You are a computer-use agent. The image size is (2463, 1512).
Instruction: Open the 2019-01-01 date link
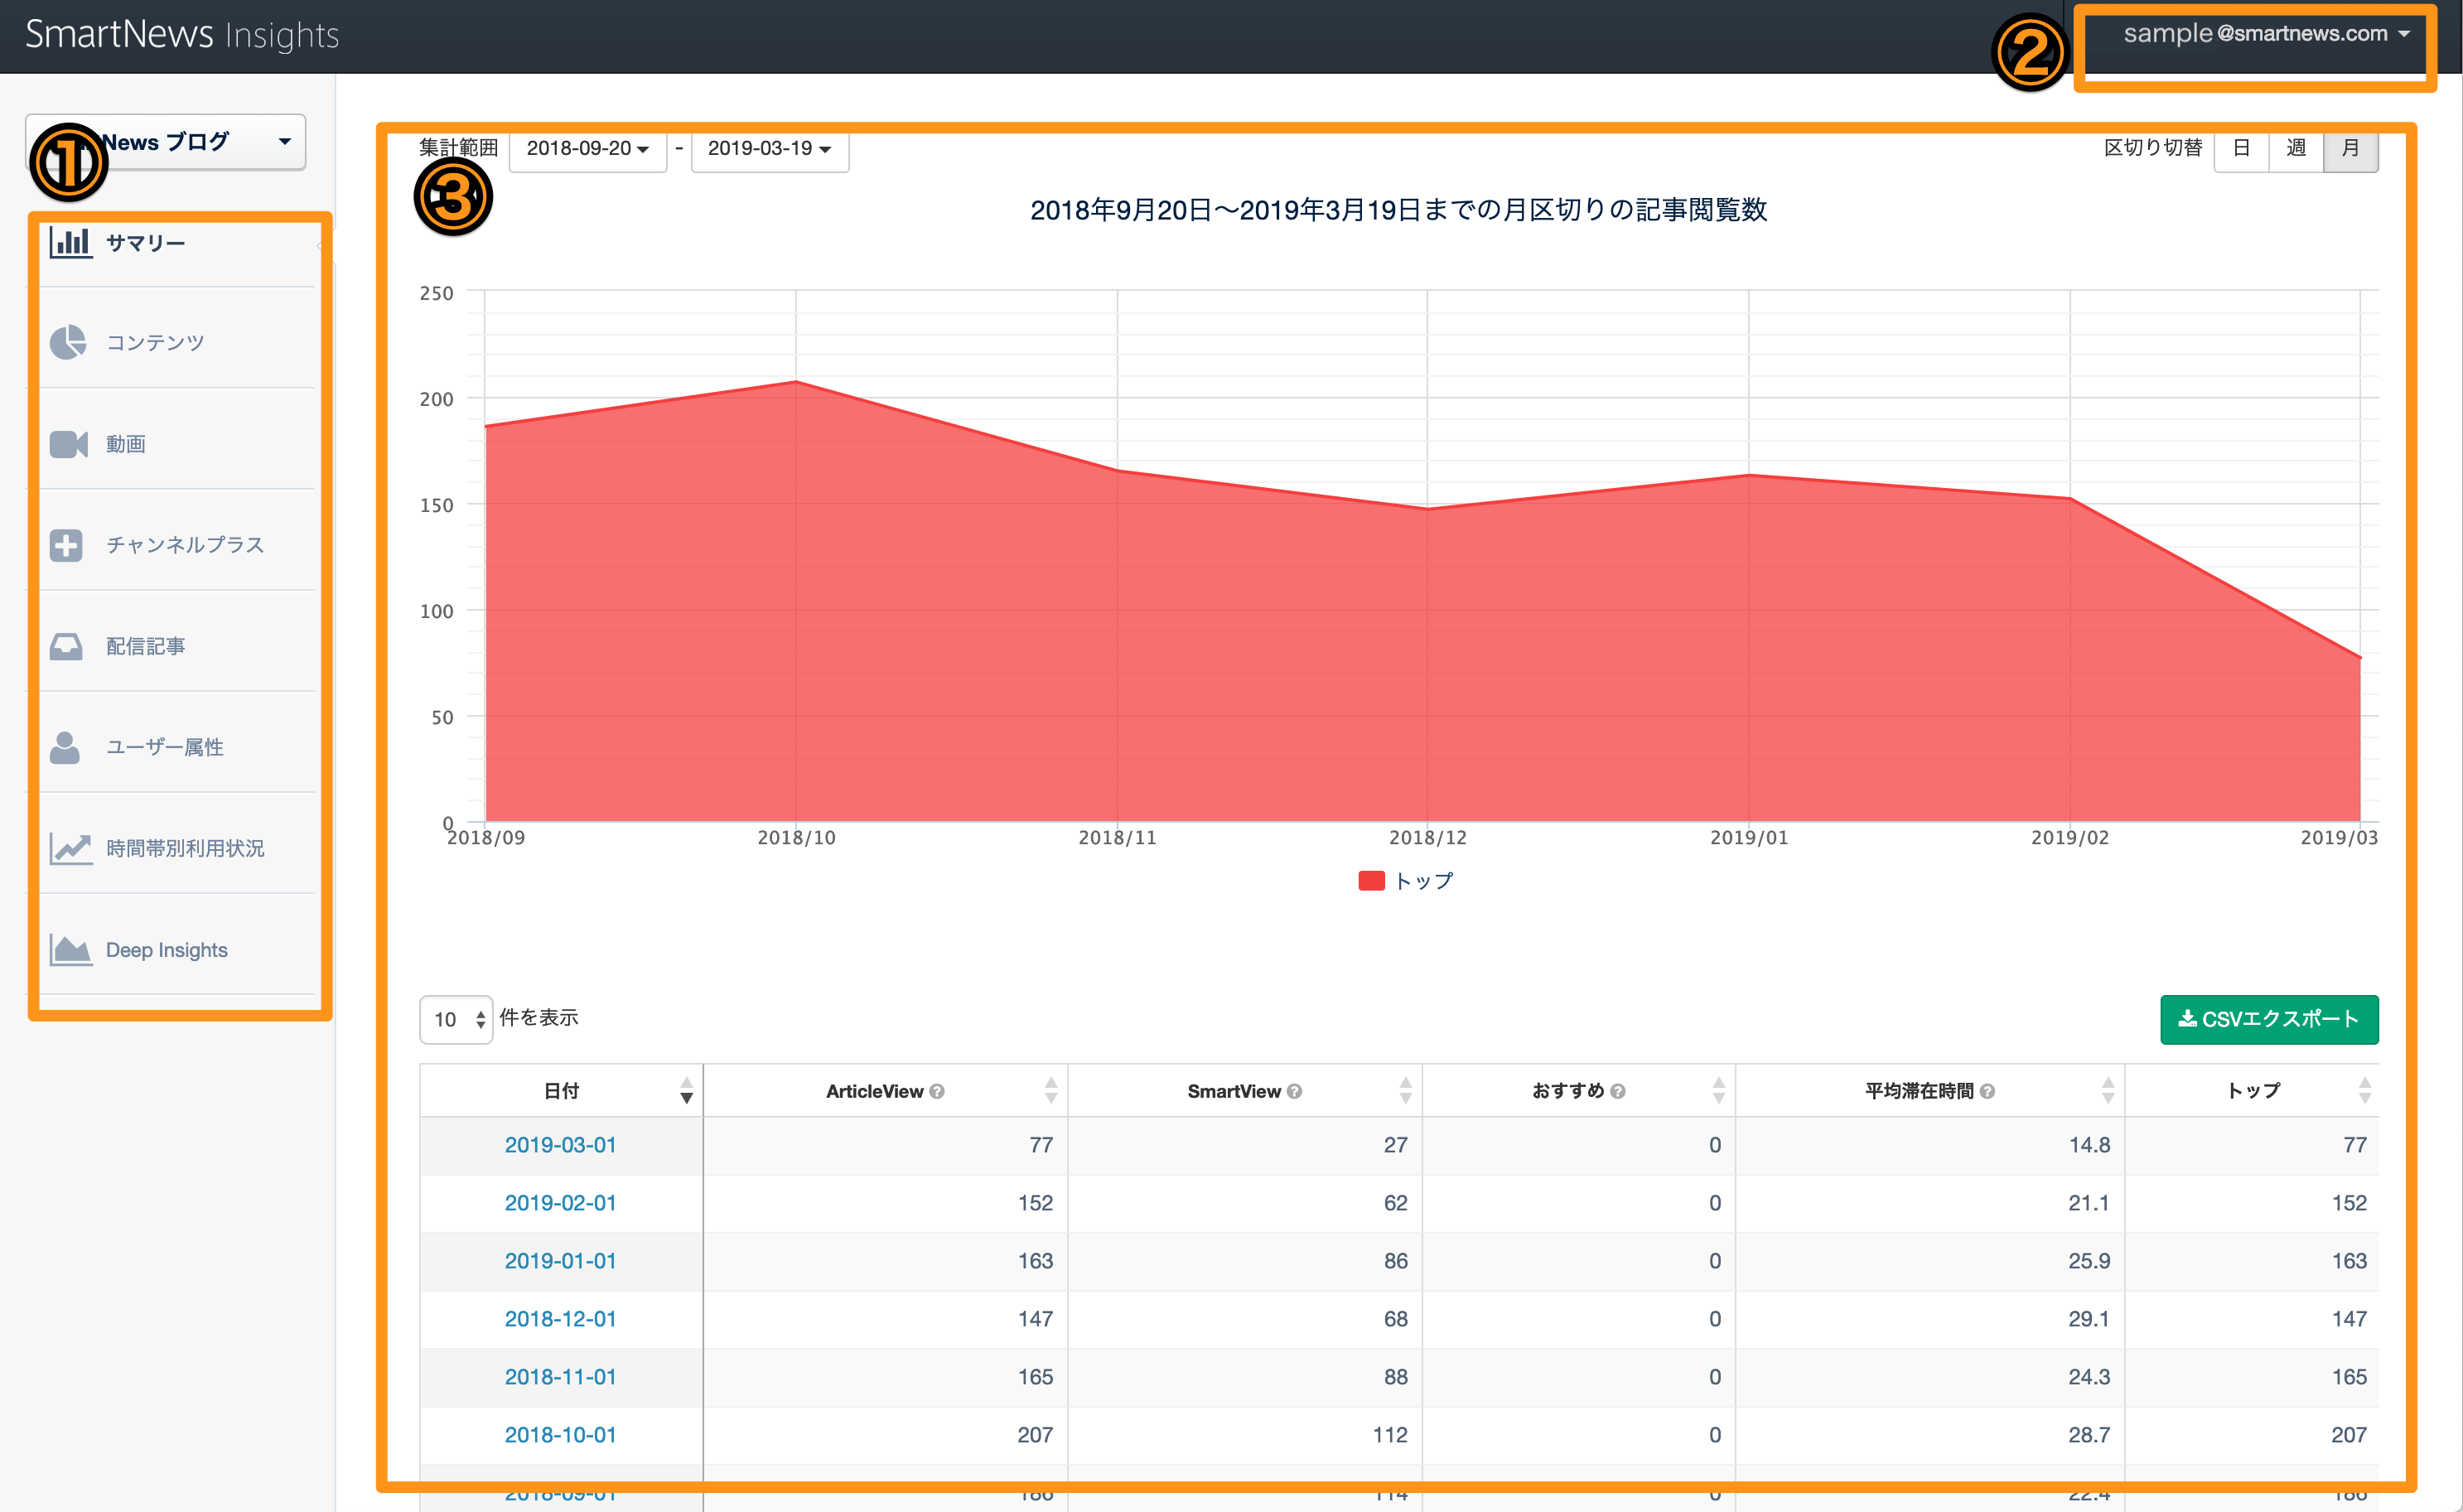click(x=560, y=1261)
